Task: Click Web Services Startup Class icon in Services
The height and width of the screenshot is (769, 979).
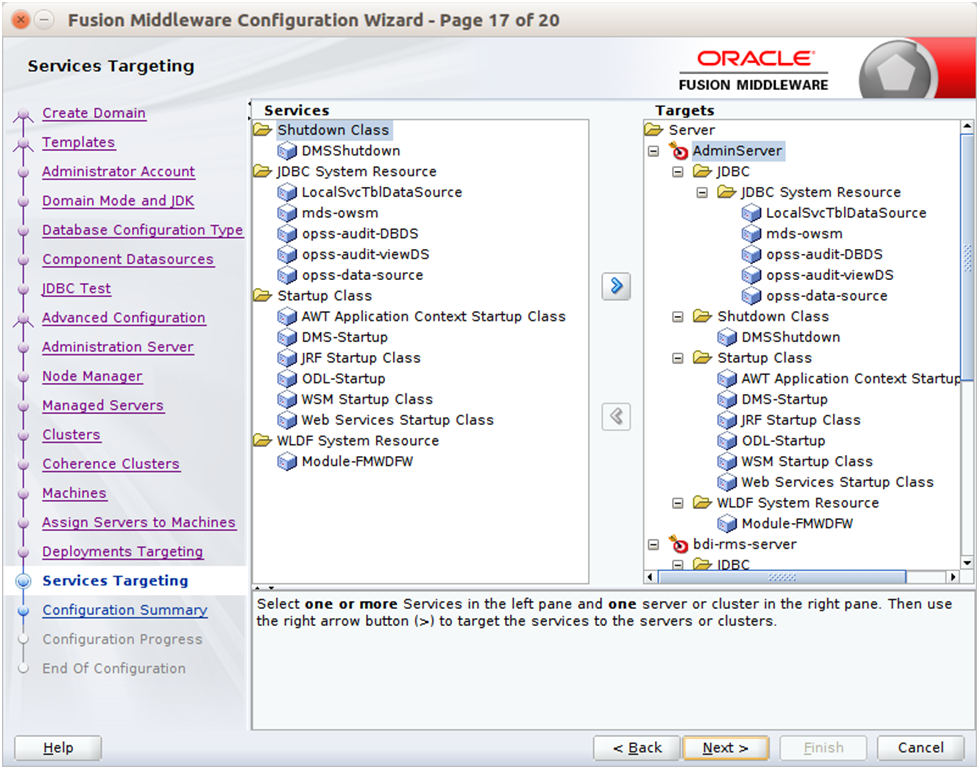Action: pos(287,420)
